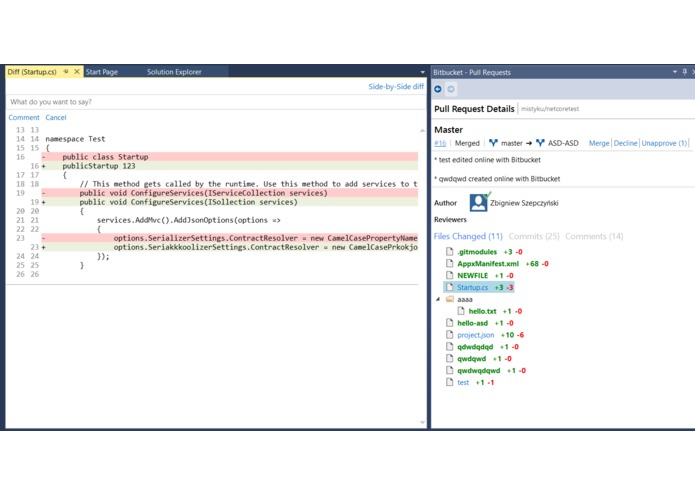Click file icon next to Startup.cs
Image resolution: width=695 pixels, height=494 pixels.
[x=449, y=287]
